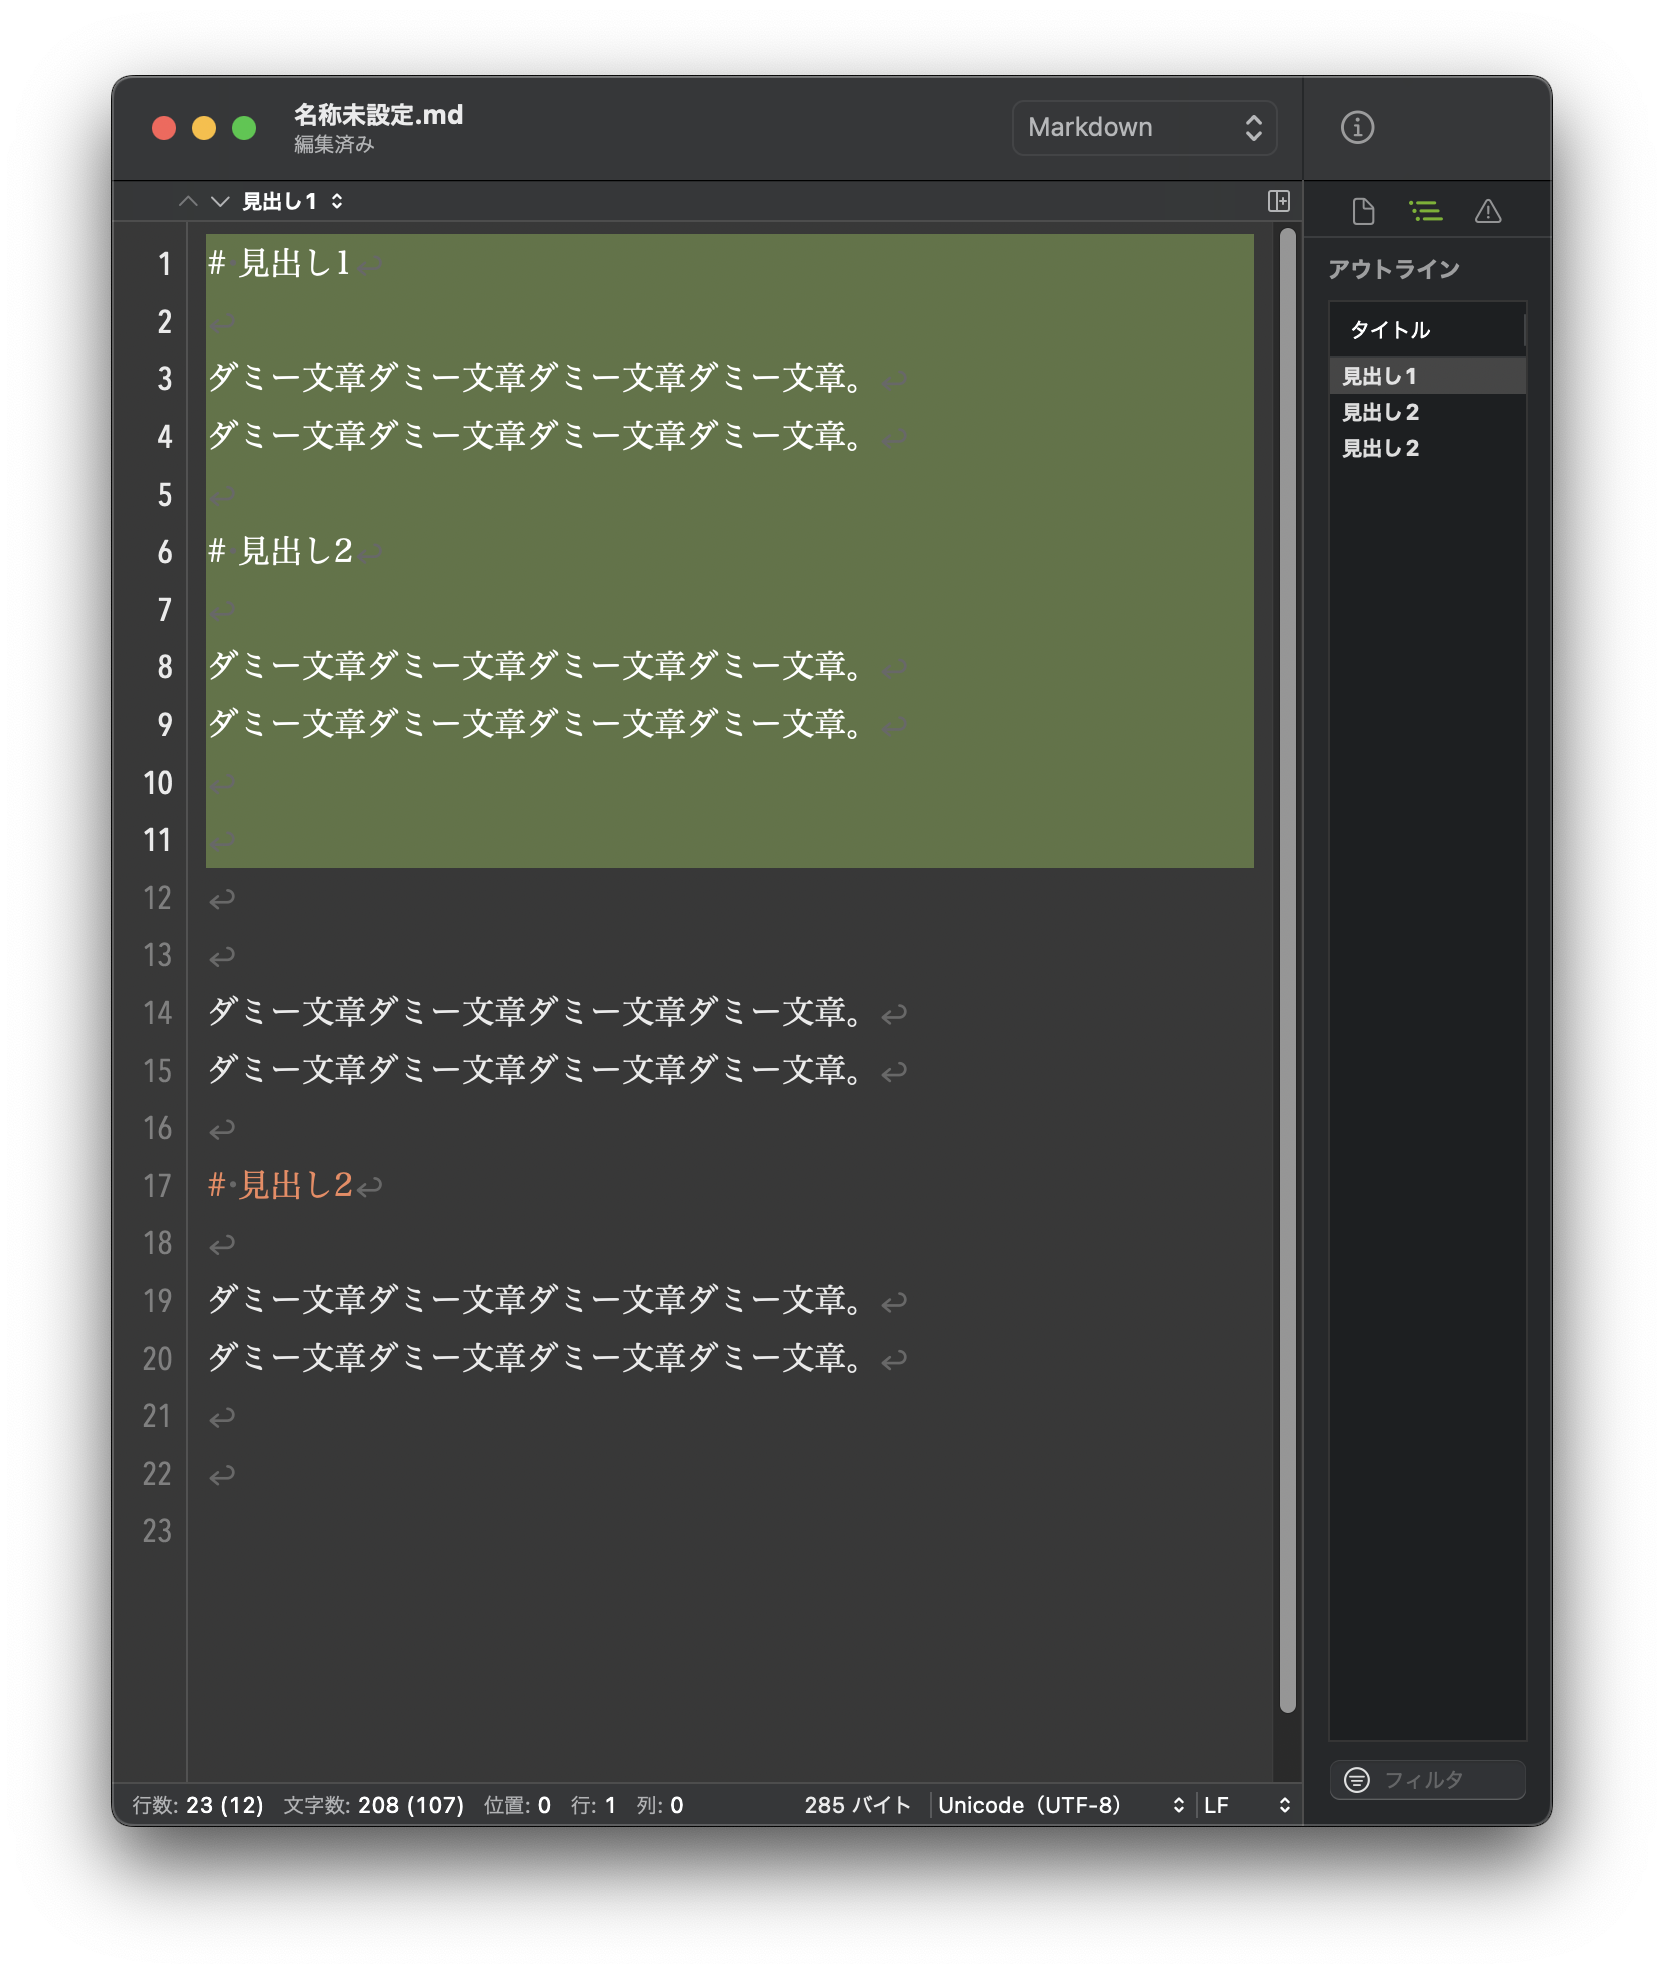Click the 285 バイト file size text

[857, 1805]
